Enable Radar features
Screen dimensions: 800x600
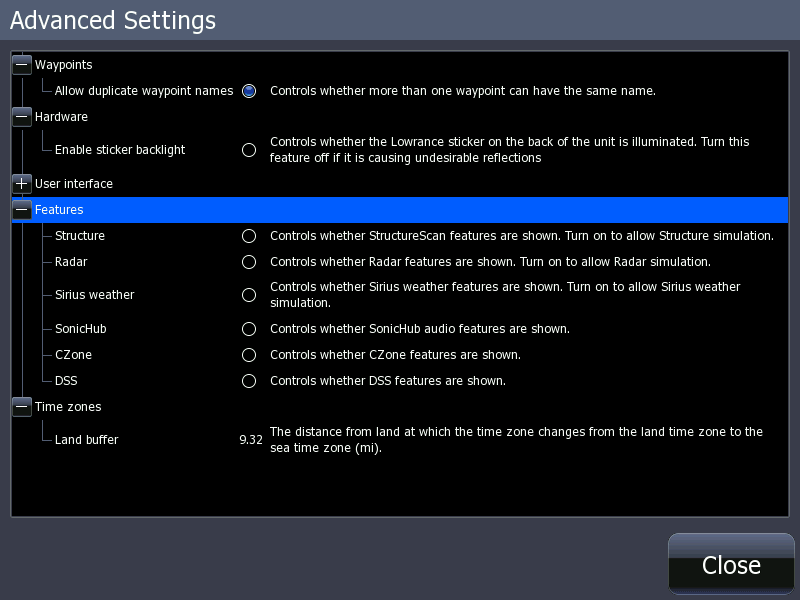tap(248, 262)
